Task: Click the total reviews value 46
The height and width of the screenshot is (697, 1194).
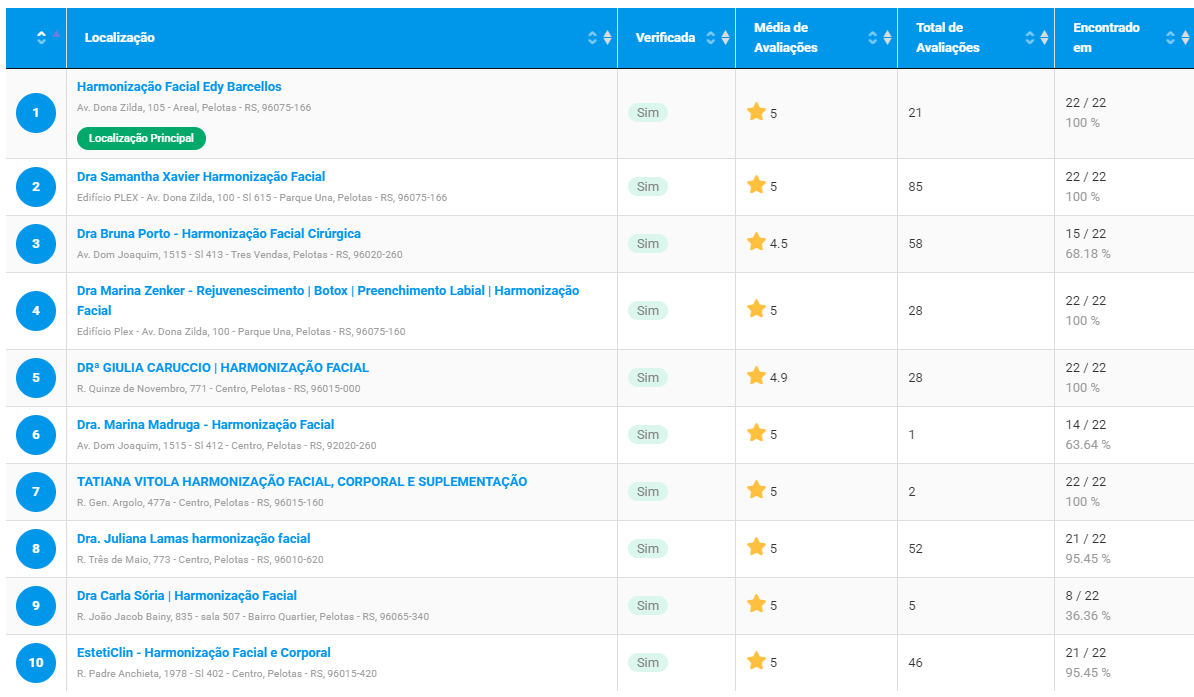Action: pos(915,663)
